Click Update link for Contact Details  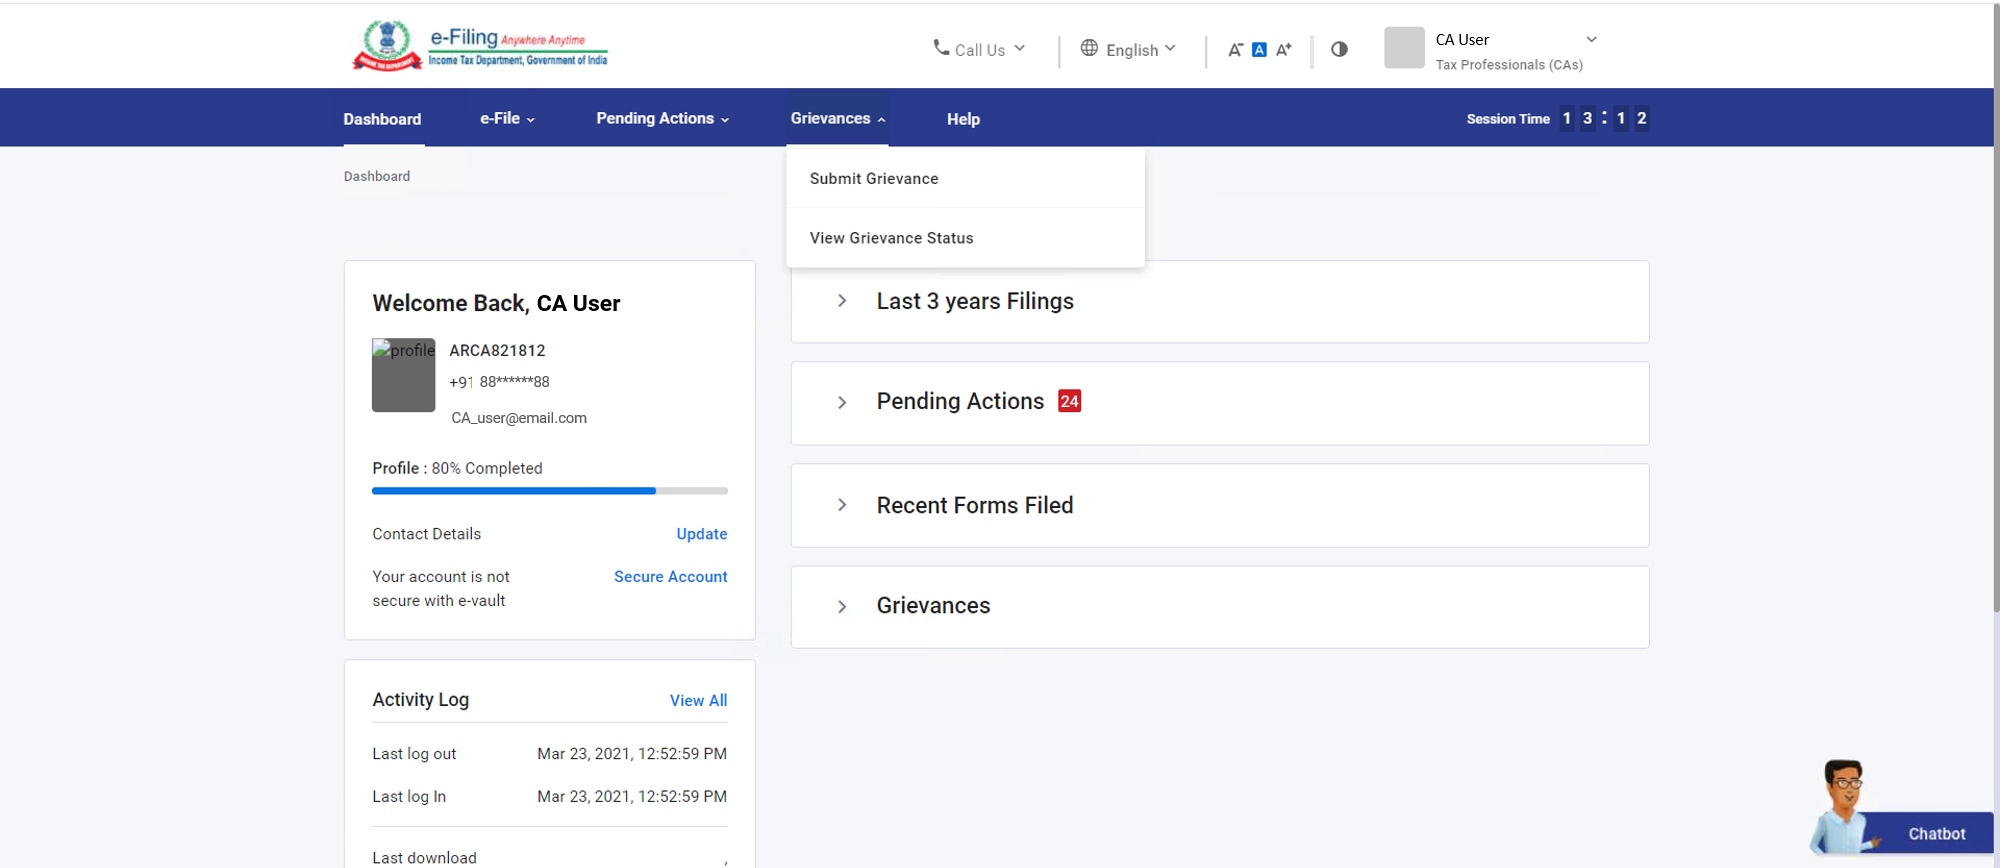click(x=701, y=534)
